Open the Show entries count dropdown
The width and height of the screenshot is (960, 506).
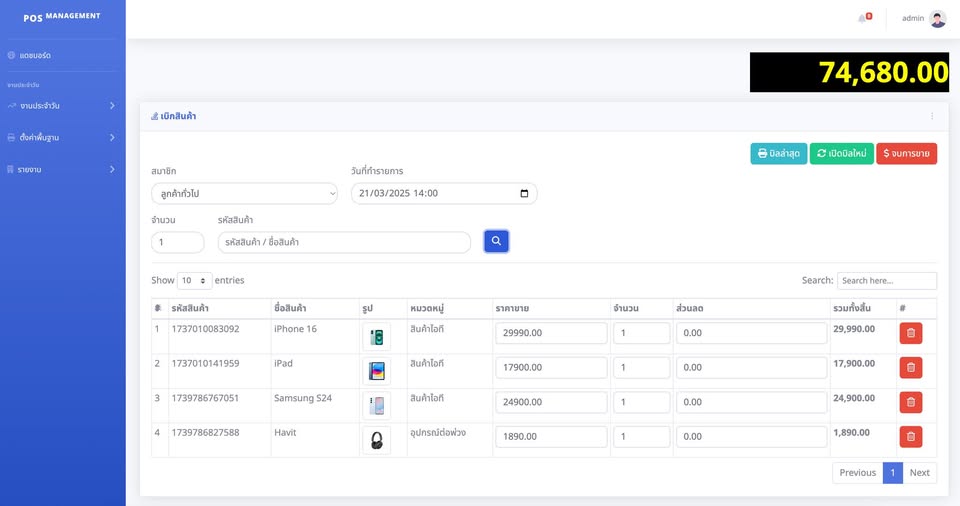coord(194,281)
